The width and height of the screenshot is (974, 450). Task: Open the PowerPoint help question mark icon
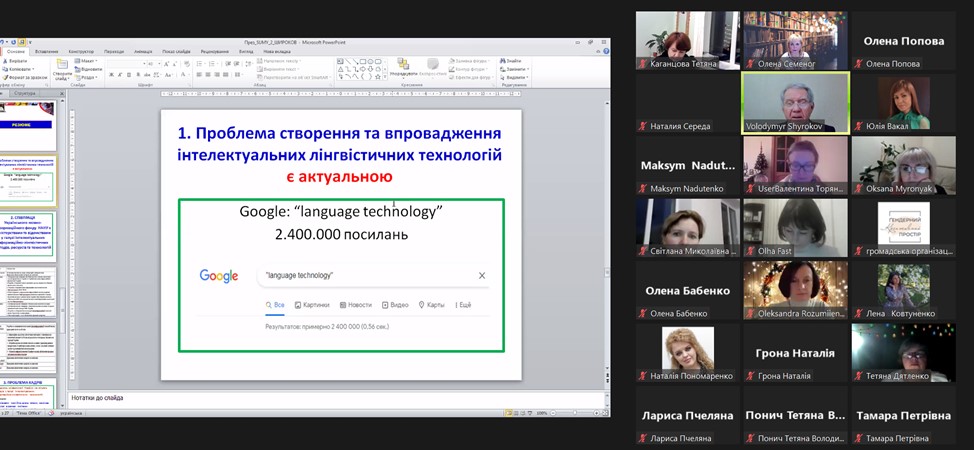[x=605, y=51]
